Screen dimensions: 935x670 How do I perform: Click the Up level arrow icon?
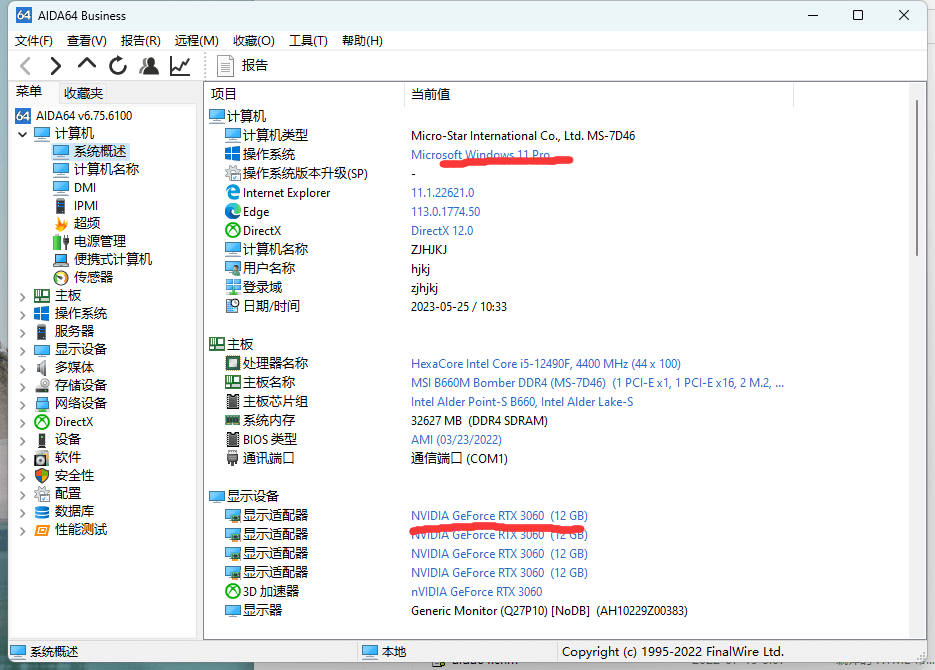[x=87, y=64]
